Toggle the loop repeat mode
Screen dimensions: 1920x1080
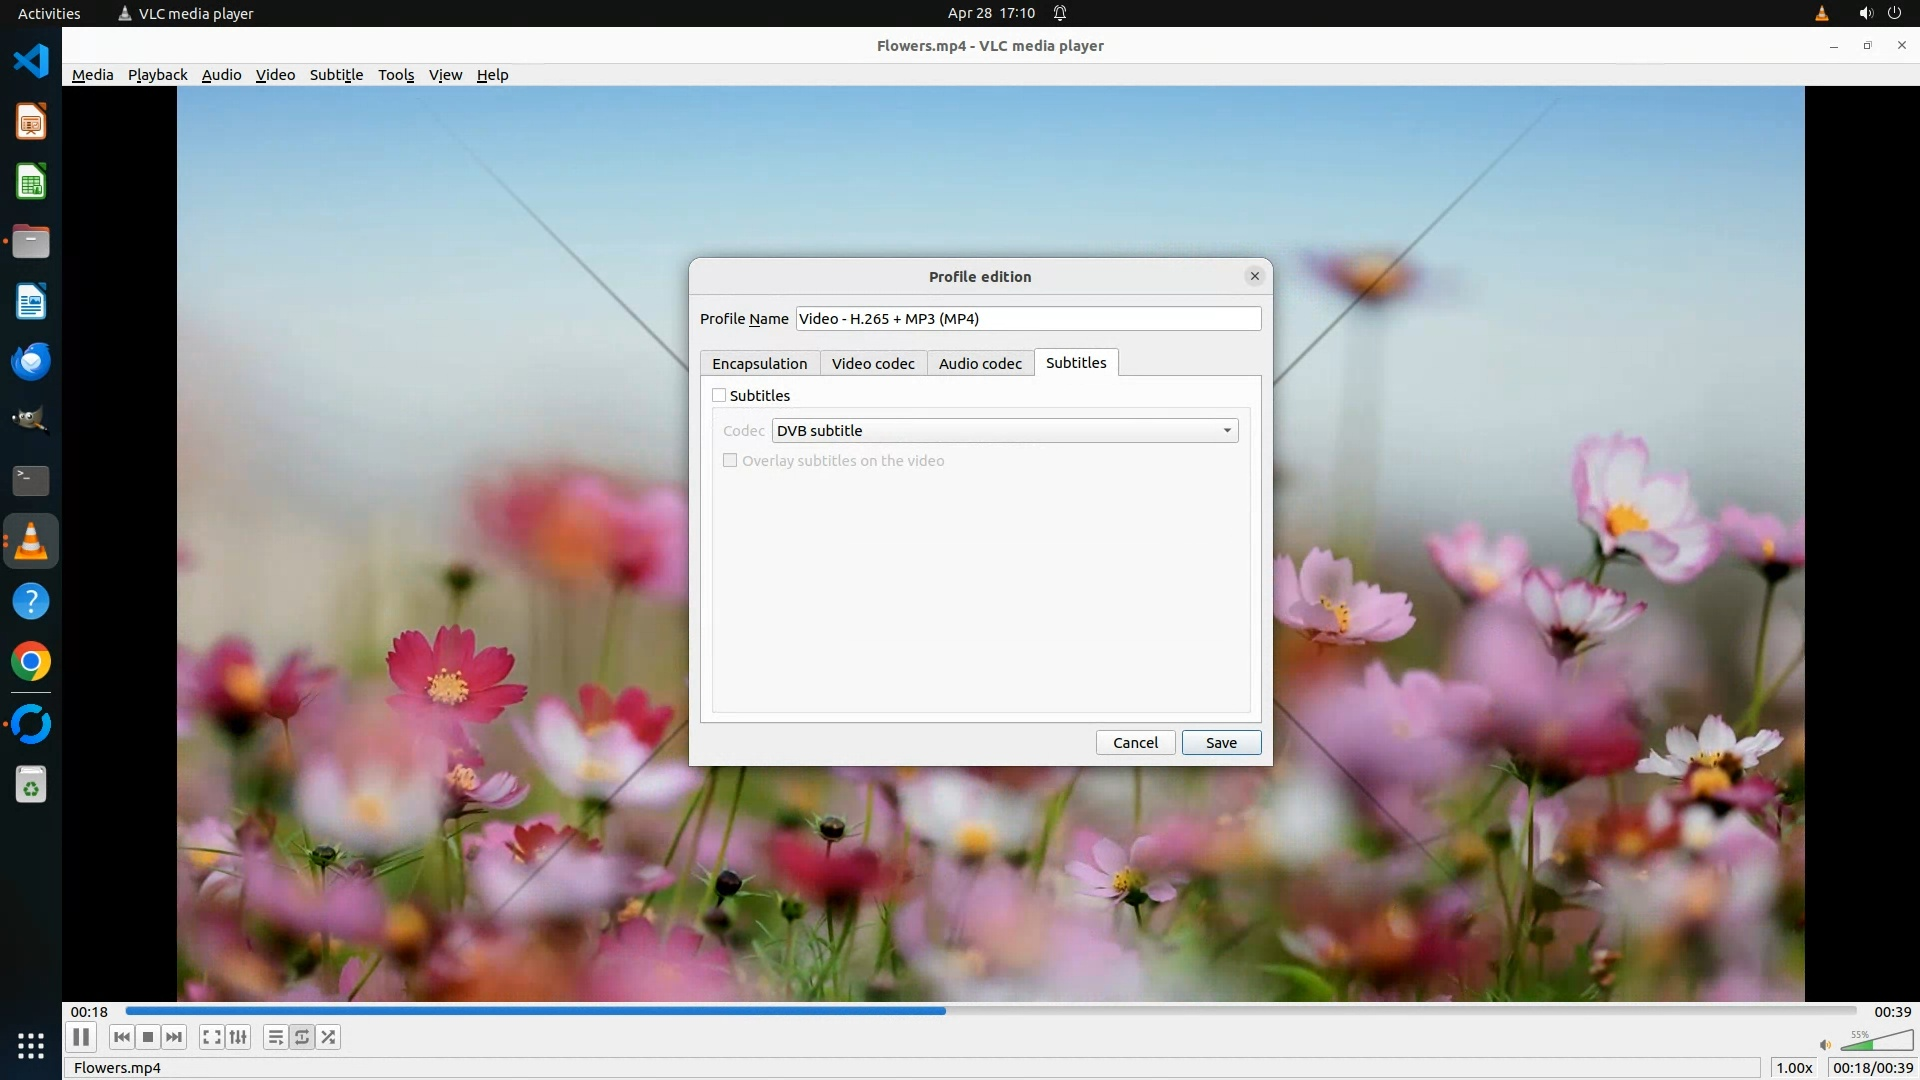click(x=302, y=1037)
